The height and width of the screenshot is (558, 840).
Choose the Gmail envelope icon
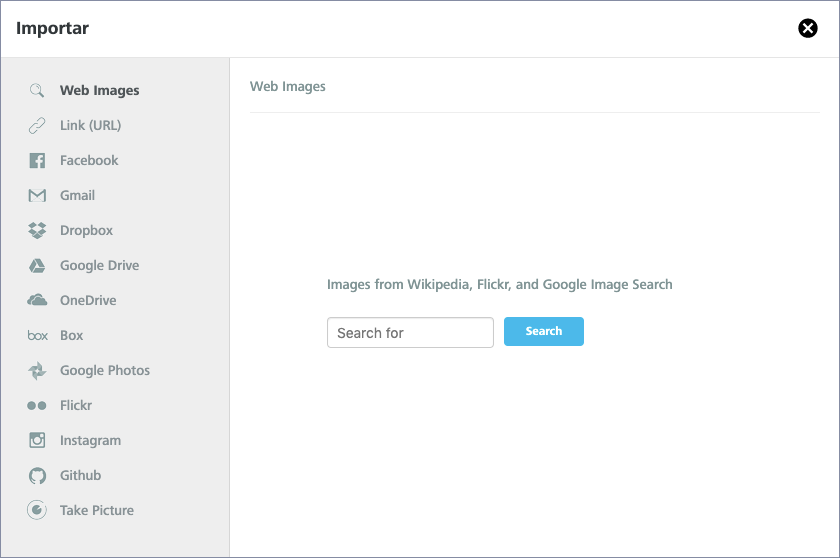[37, 195]
